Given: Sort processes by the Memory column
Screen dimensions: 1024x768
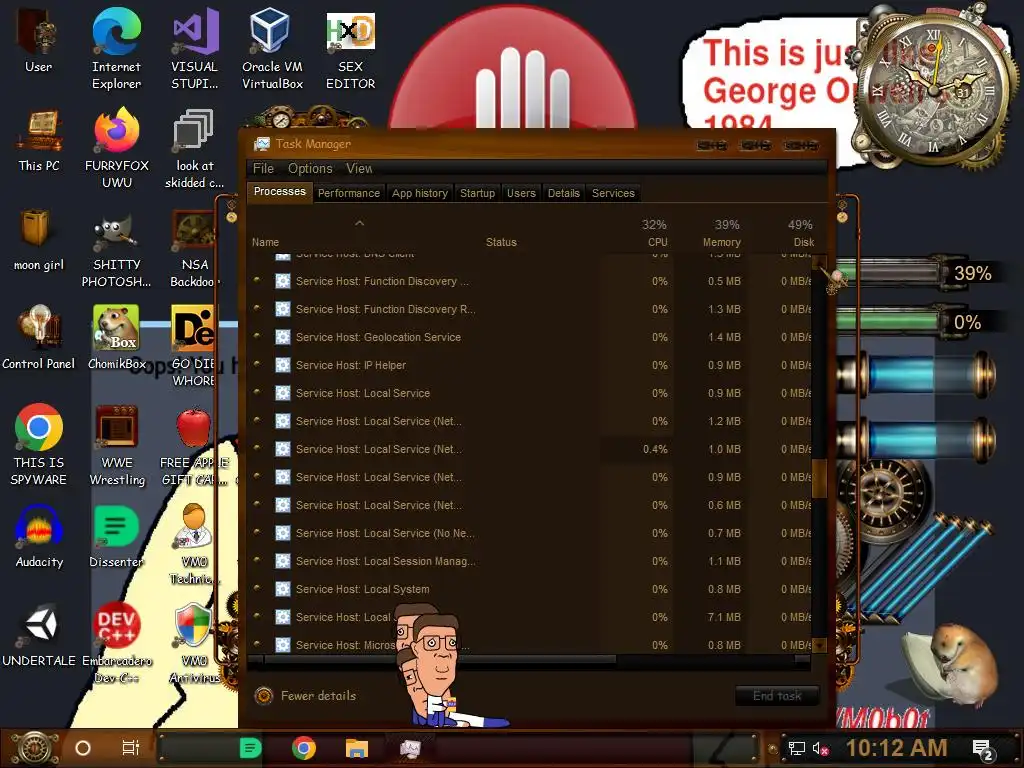Looking at the screenshot, I should [722, 233].
